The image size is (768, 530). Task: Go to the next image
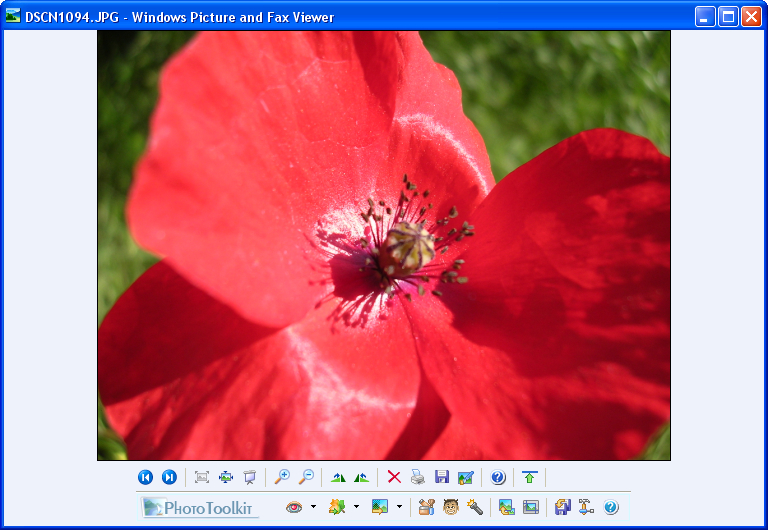[x=169, y=478]
